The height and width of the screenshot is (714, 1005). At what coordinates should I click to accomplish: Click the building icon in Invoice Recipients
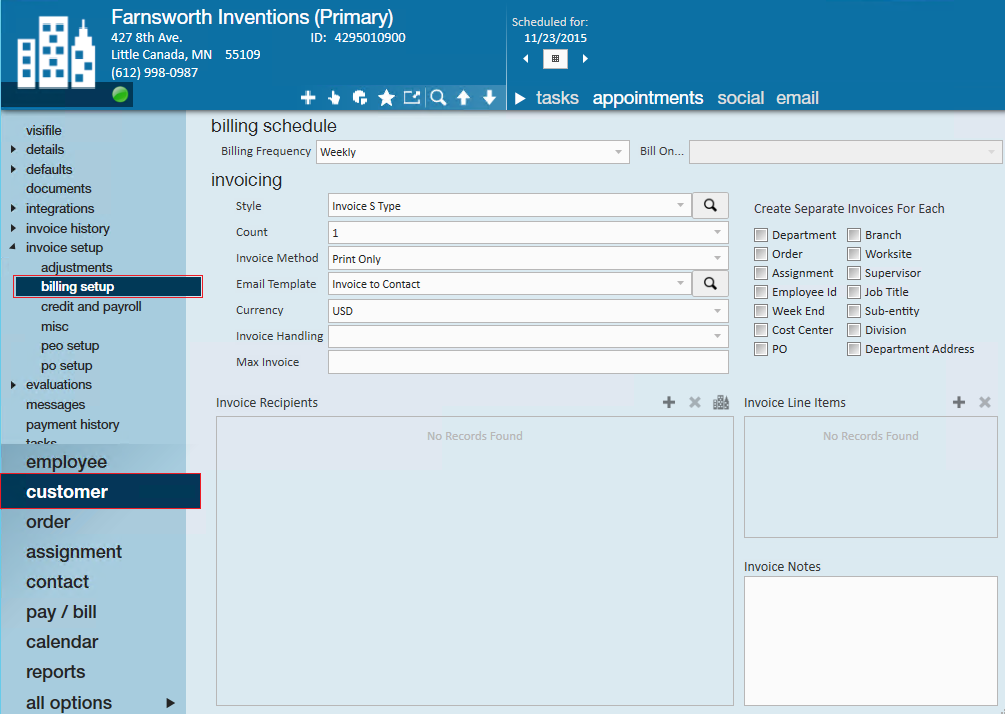click(721, 403)
